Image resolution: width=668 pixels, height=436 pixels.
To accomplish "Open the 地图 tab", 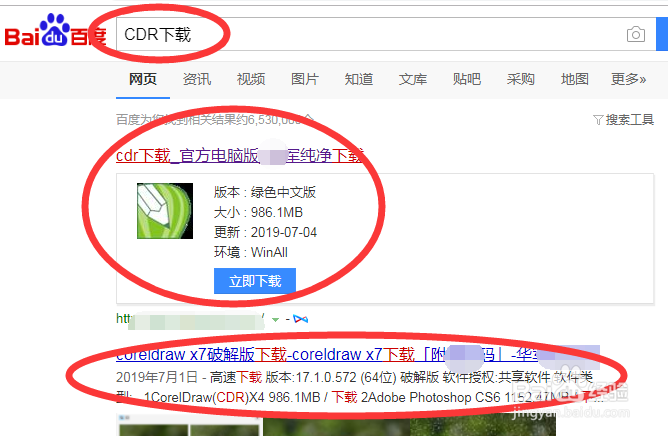I will click(x=575, y=79).
